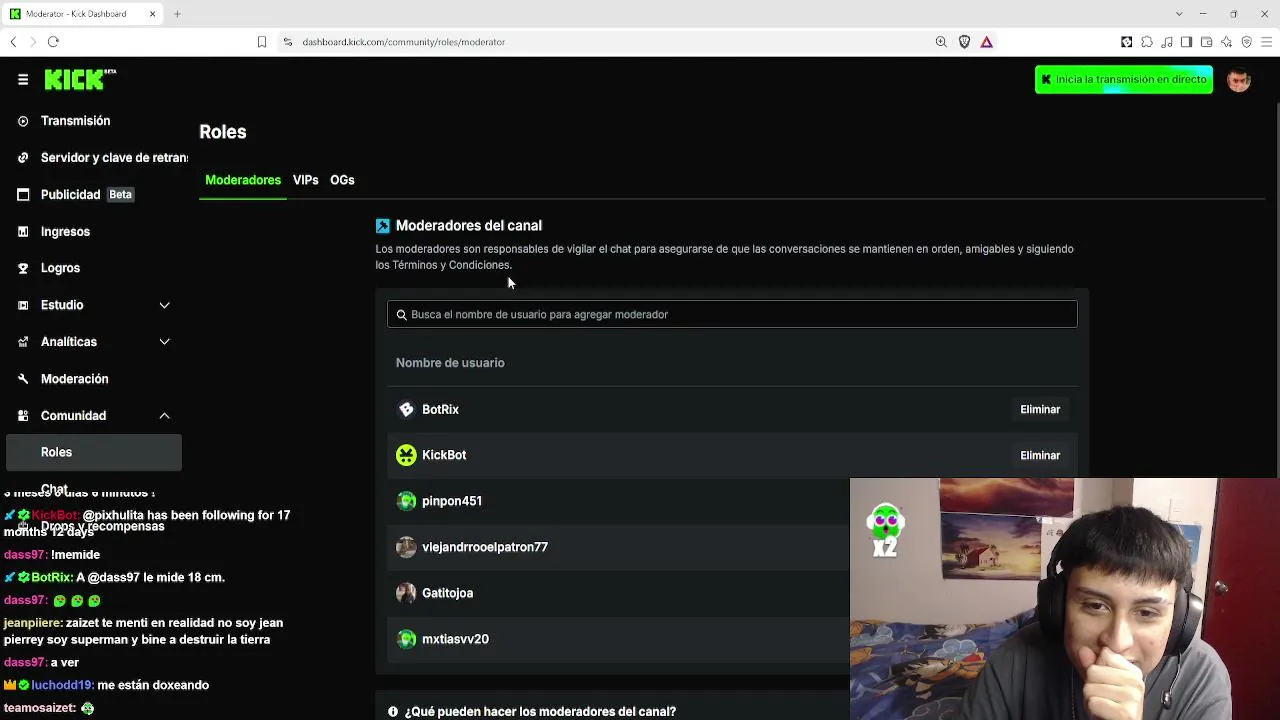The width and height of the screenshot is (1280, 720).
Task: Click the Moderación sidebar item
Action: tap(74, 379)
